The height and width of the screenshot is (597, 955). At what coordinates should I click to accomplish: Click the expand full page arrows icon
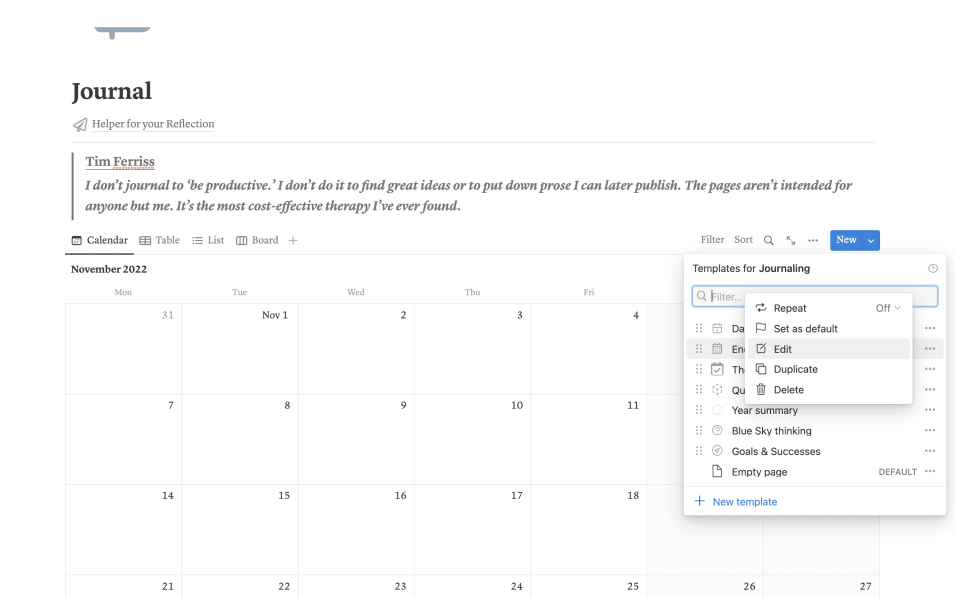[x=791, y=240]
